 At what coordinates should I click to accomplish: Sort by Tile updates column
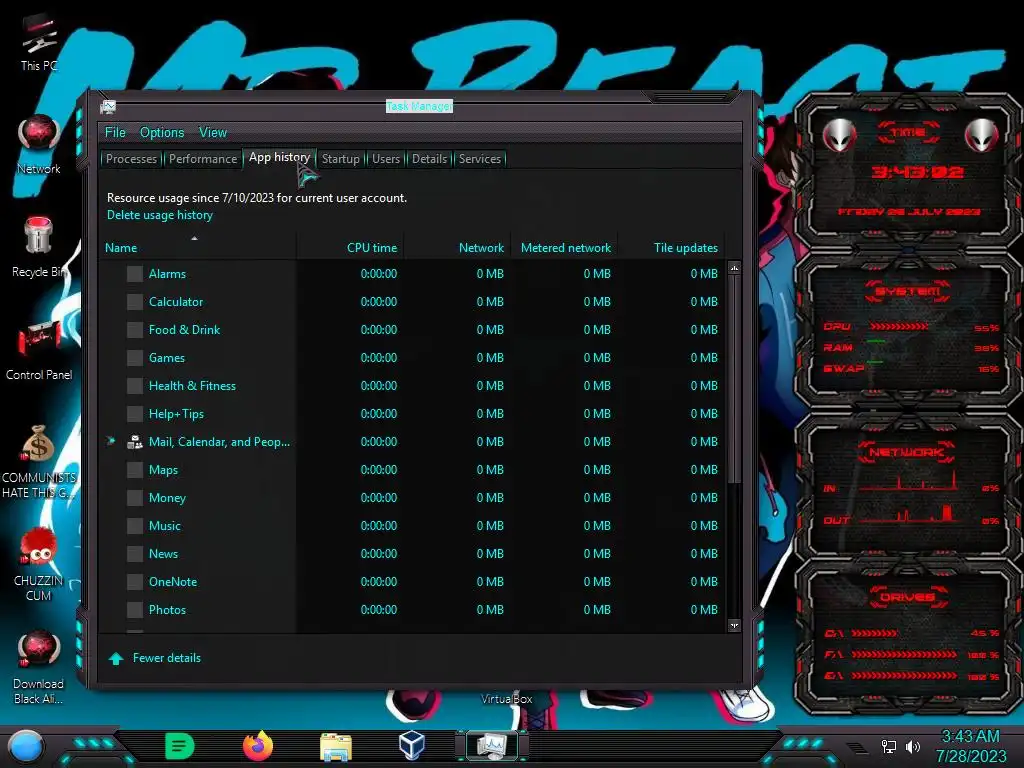[x=671, y=248]
